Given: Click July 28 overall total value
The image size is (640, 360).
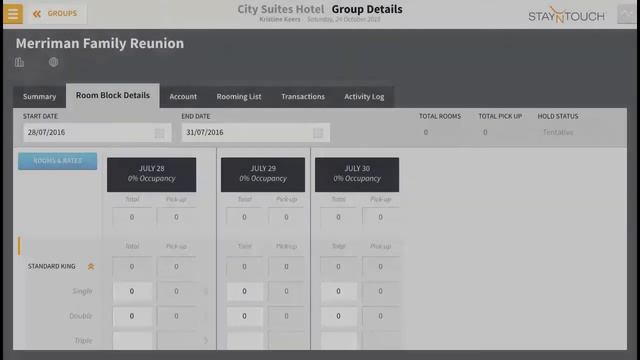Looking at the screenshot, I should click(132, 217).
